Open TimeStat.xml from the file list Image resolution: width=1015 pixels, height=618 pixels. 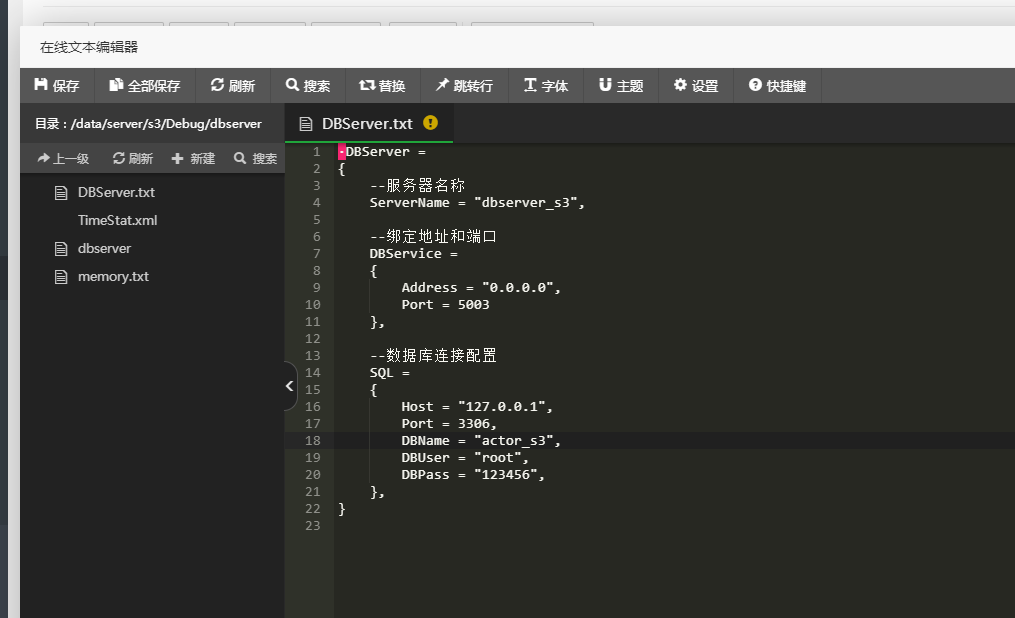[x=117, y=220]
